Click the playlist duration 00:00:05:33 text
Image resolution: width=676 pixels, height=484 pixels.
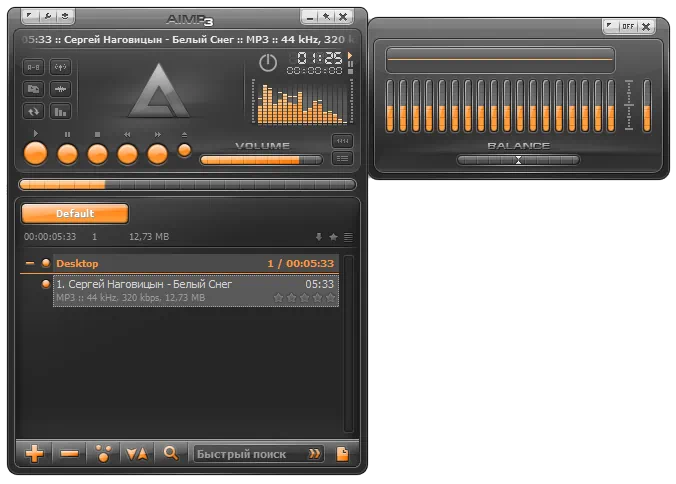pyautogui.click(x=50, y=237)
